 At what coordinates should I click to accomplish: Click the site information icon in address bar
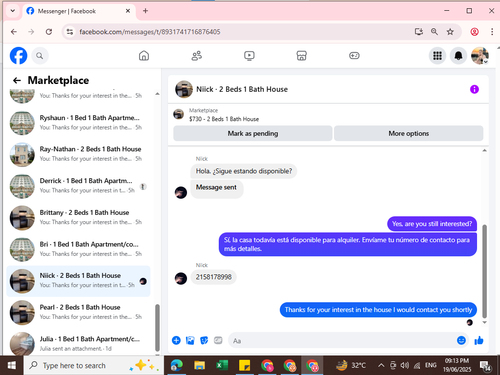coord(70,32)
